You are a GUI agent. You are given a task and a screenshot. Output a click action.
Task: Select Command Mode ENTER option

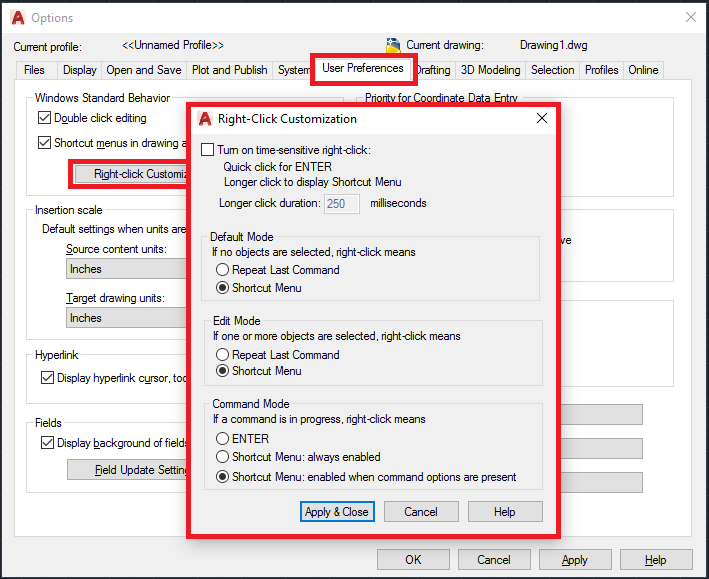(222, 438)
